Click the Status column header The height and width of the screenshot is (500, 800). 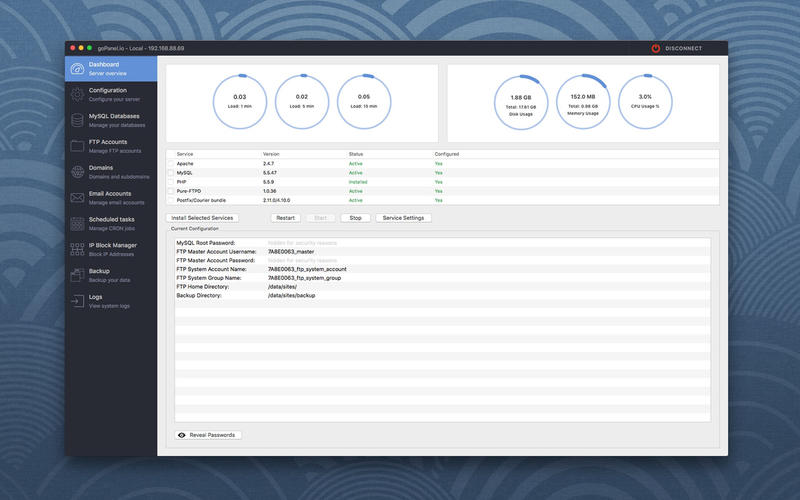(x=357, y=154)
